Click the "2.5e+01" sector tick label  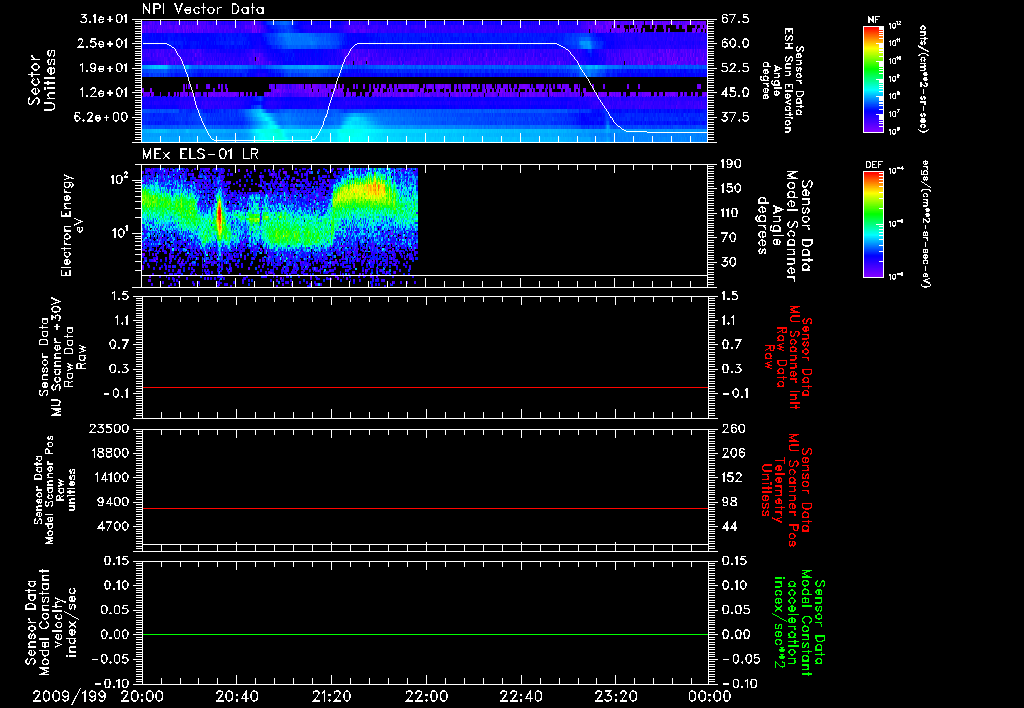click(x=103, y=43)
